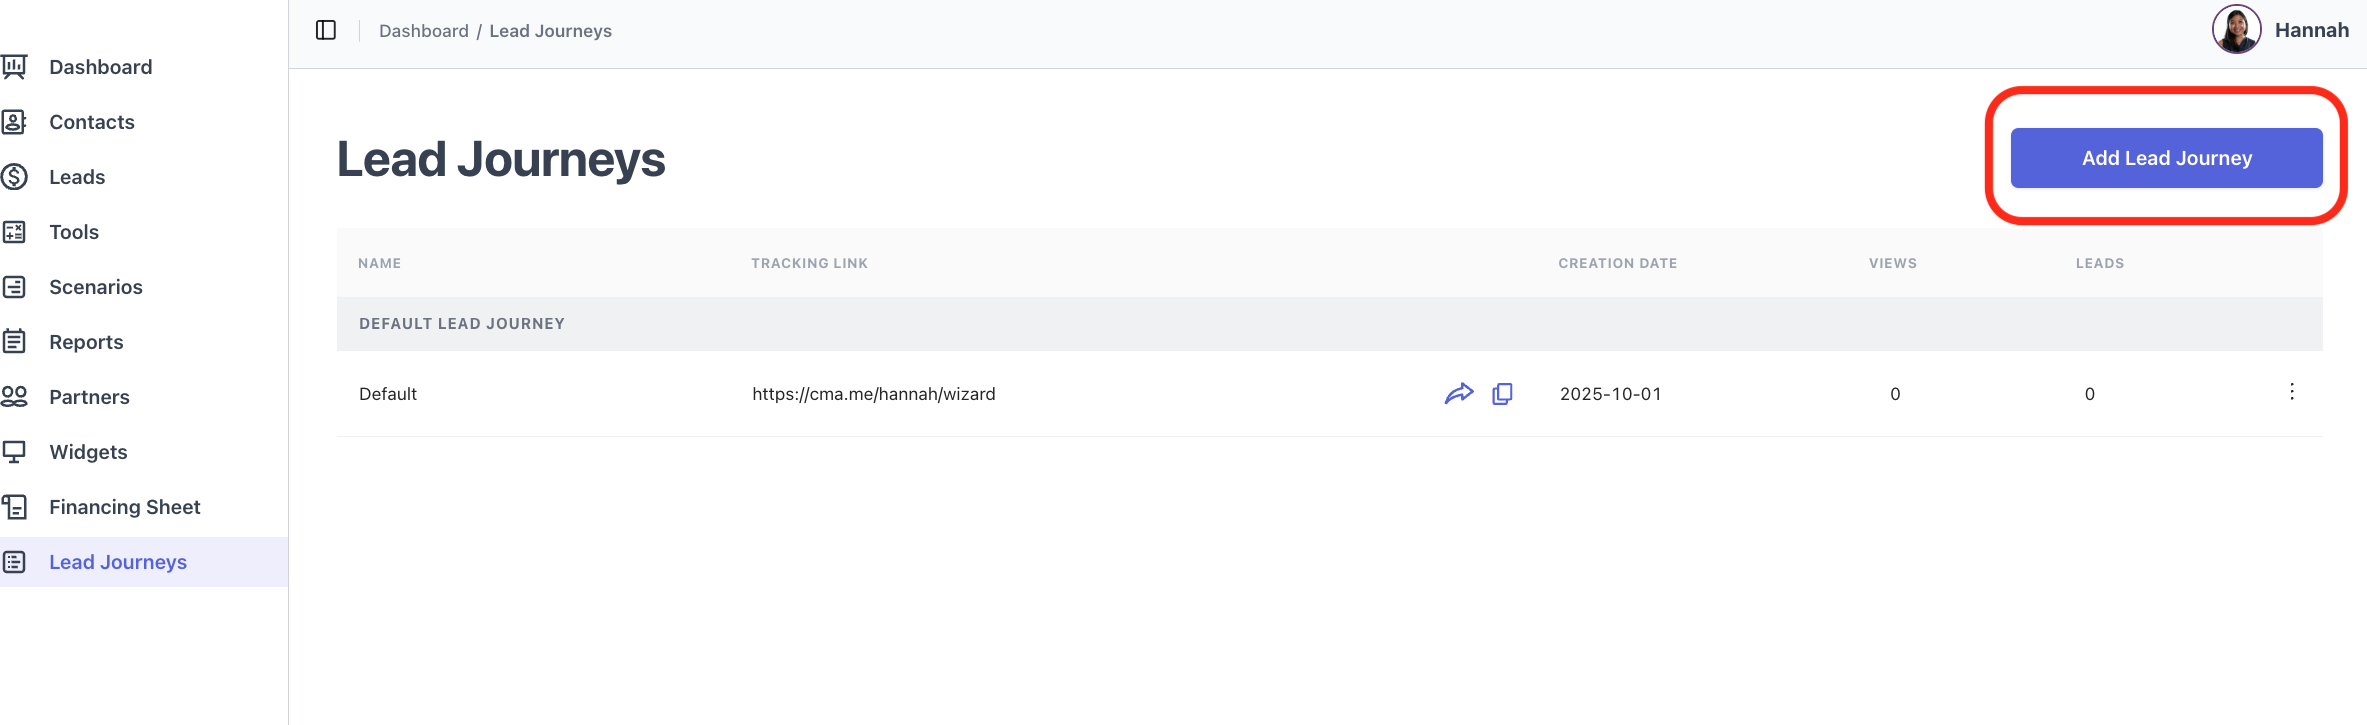Click the Dashboard breadcrumb link
The height and width of the screenshot is (725, 2367).
click(423, 31)
